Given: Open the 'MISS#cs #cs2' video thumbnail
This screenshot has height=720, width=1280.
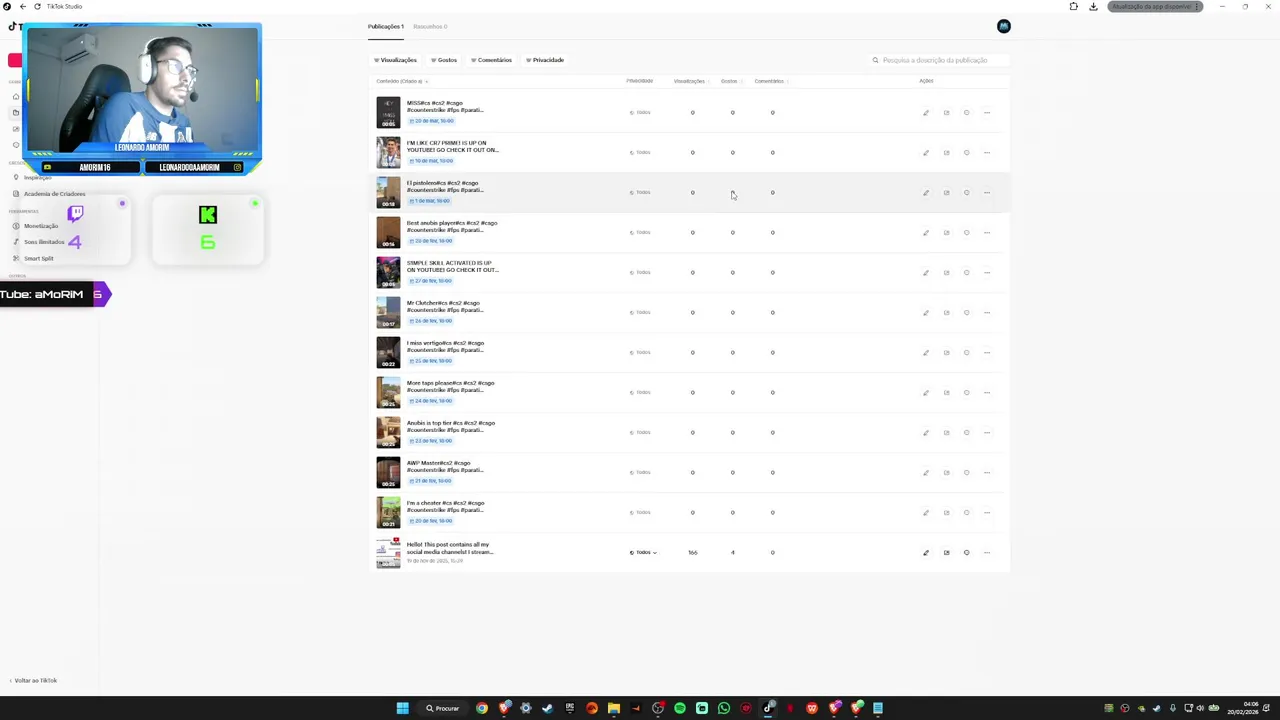Looking at the screenshot, I should pyautogui.click(x=388, y=112).
